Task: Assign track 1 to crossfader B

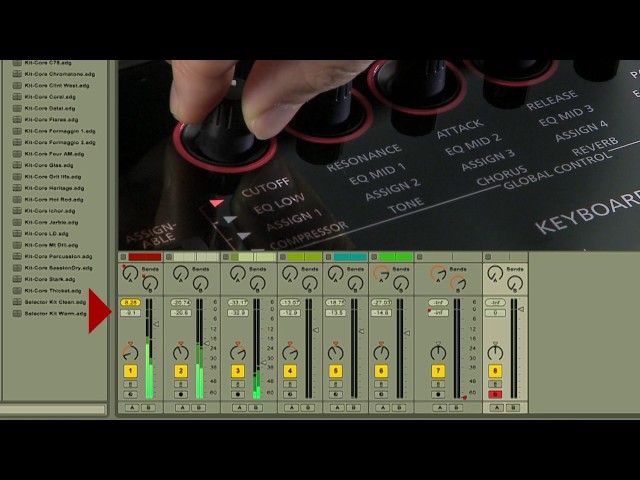Action: [x=148, y=407]
